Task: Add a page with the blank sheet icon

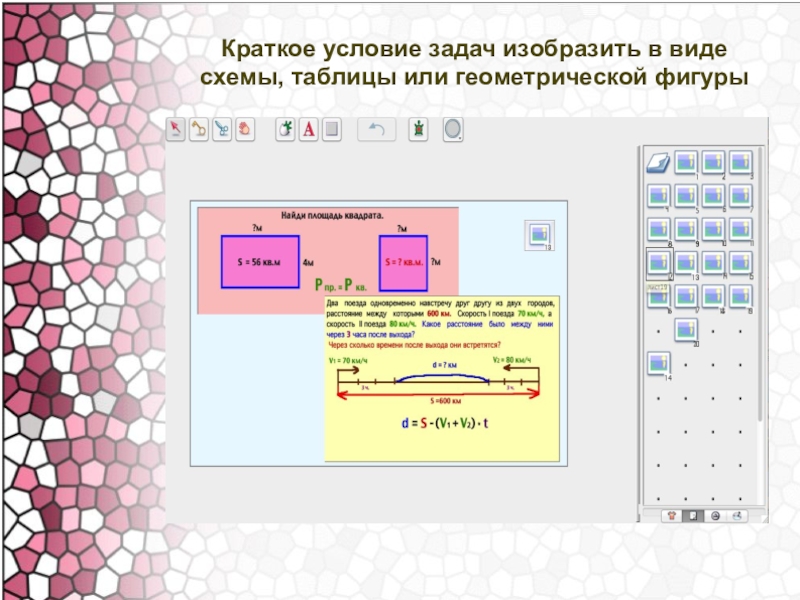Action: tap(658, 164)
